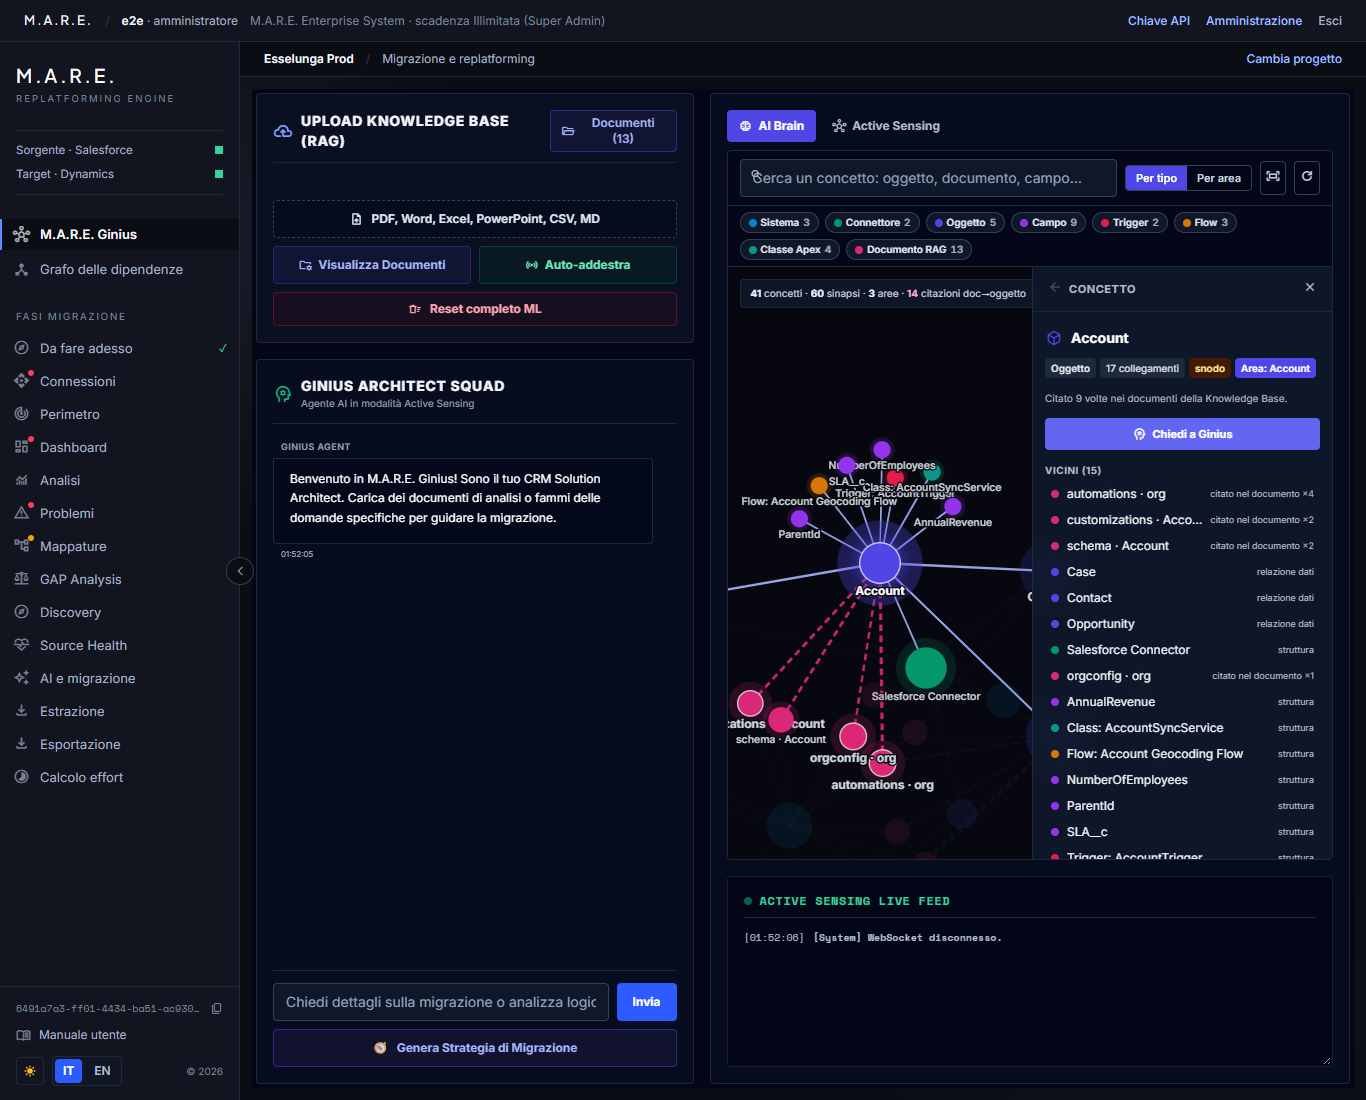
Task: Click the Account node in graph
Action: [x=880, y=563]
